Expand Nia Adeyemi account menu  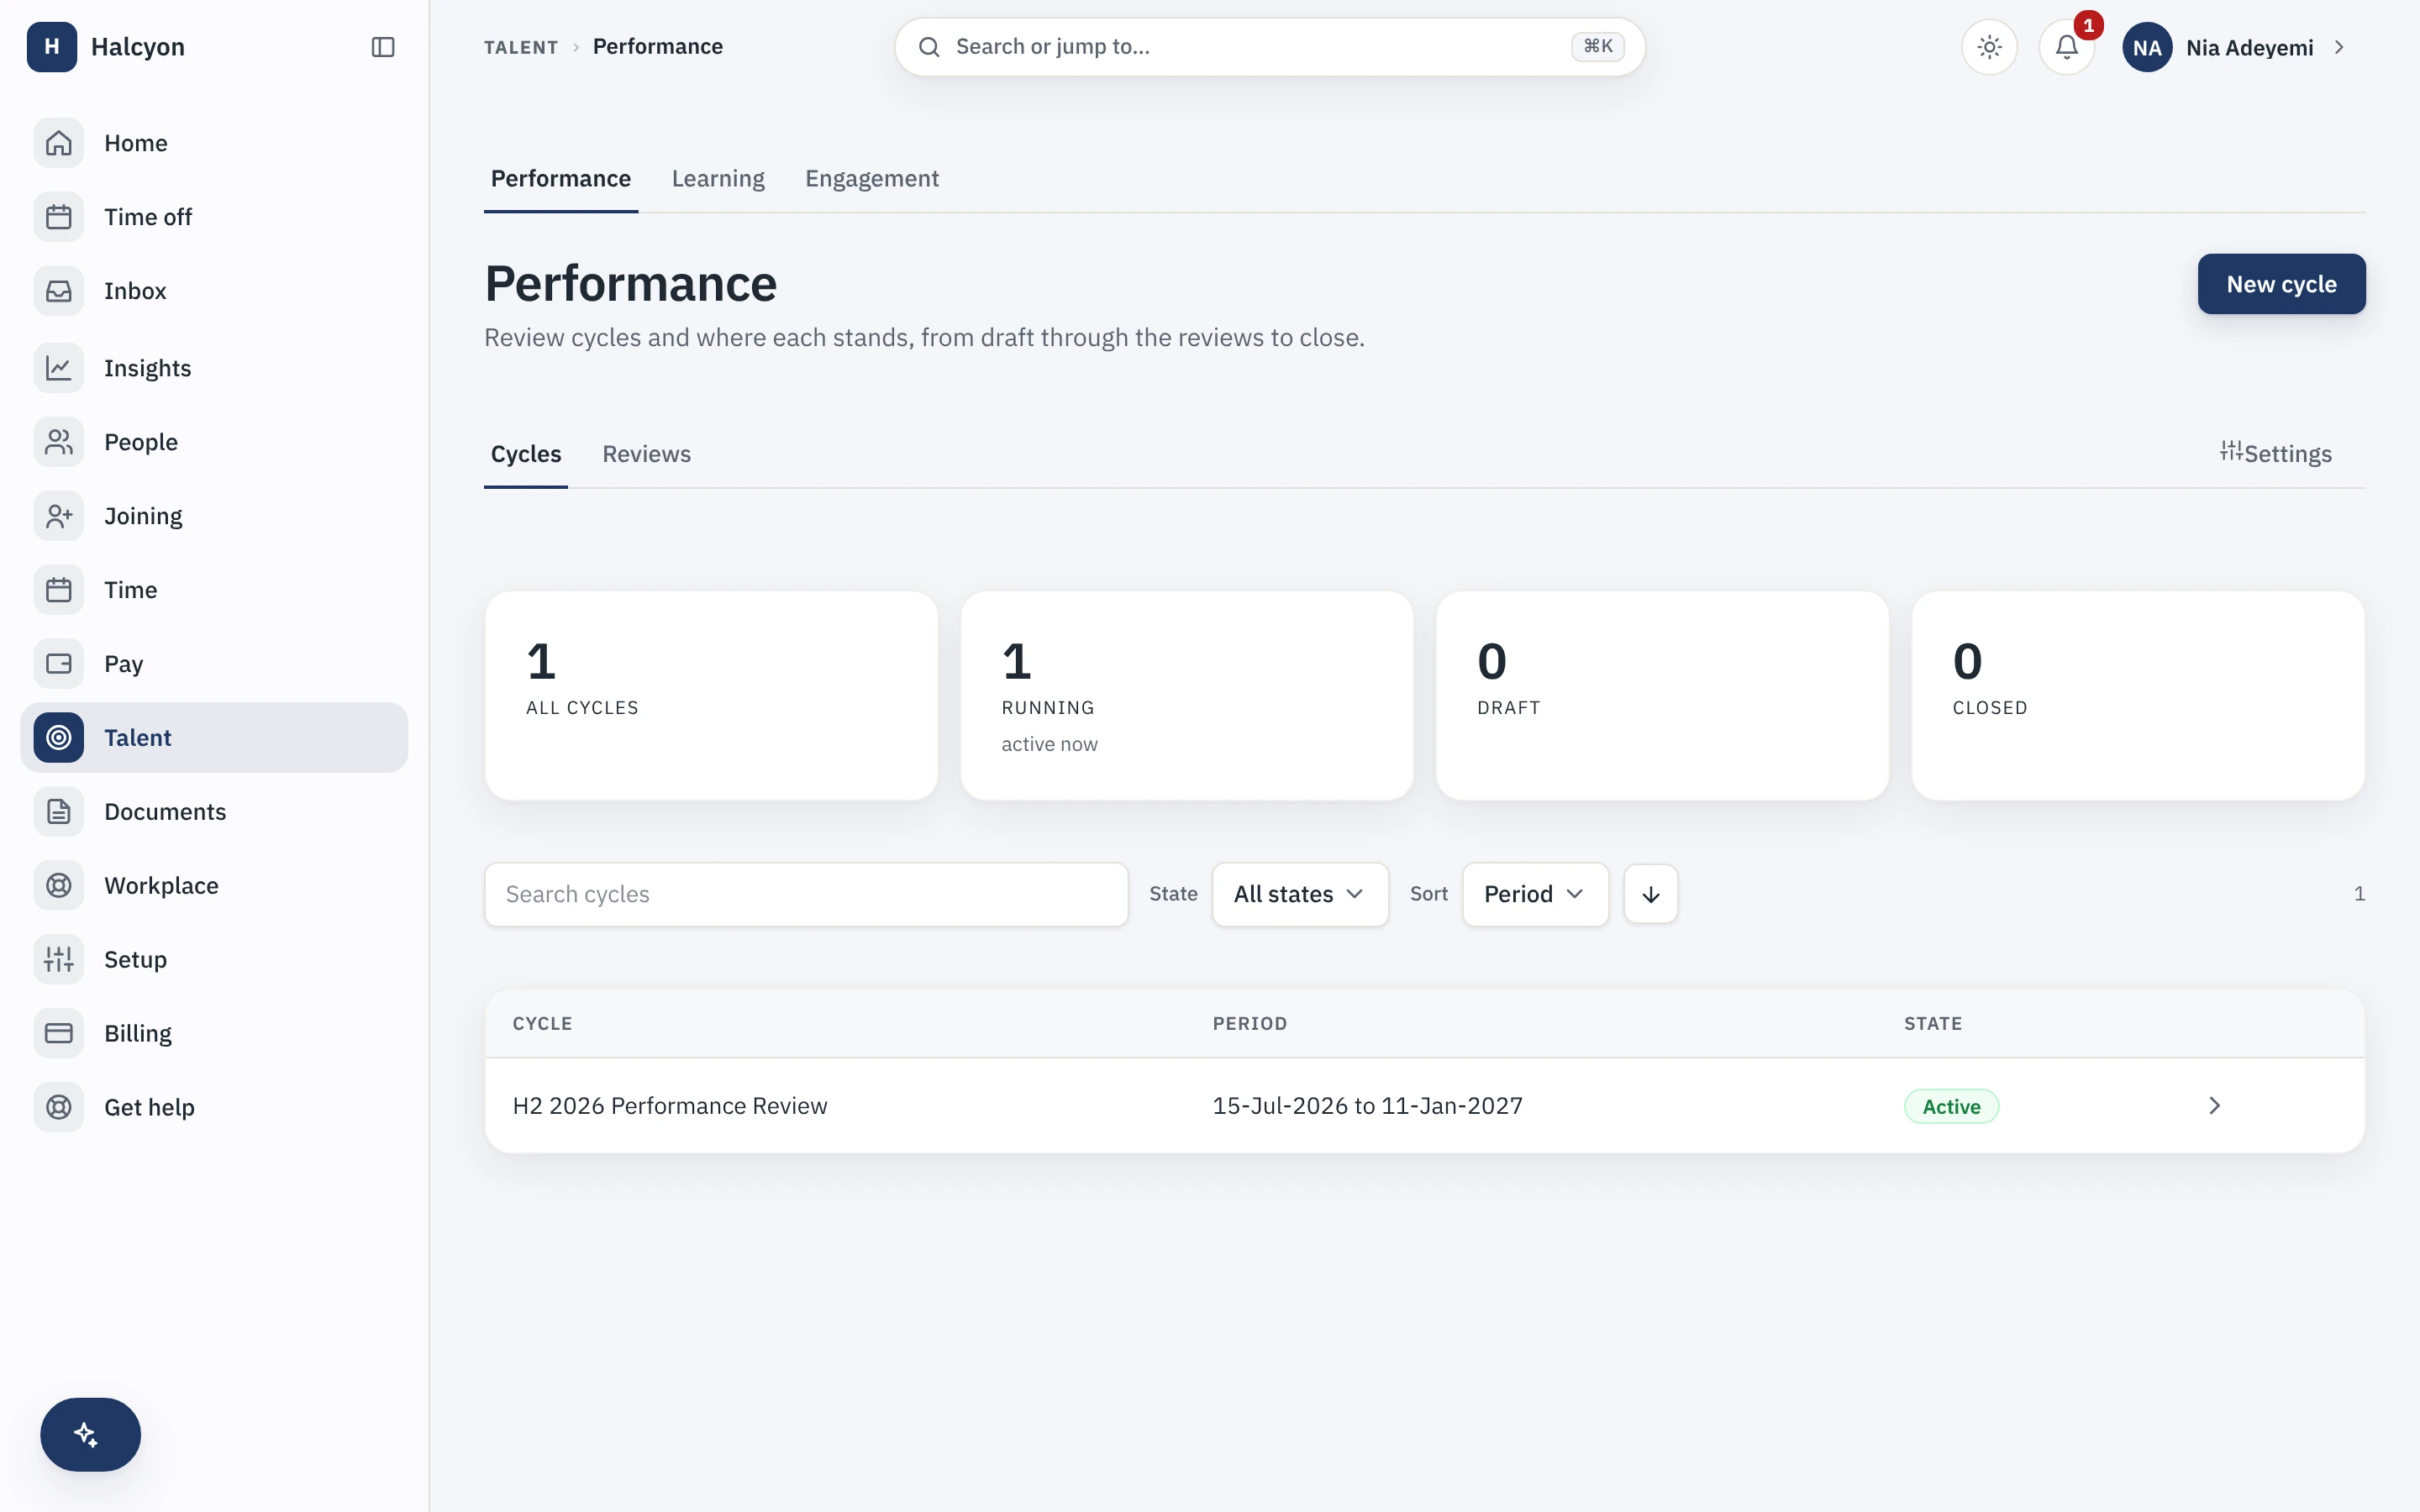pos(2234,47)
